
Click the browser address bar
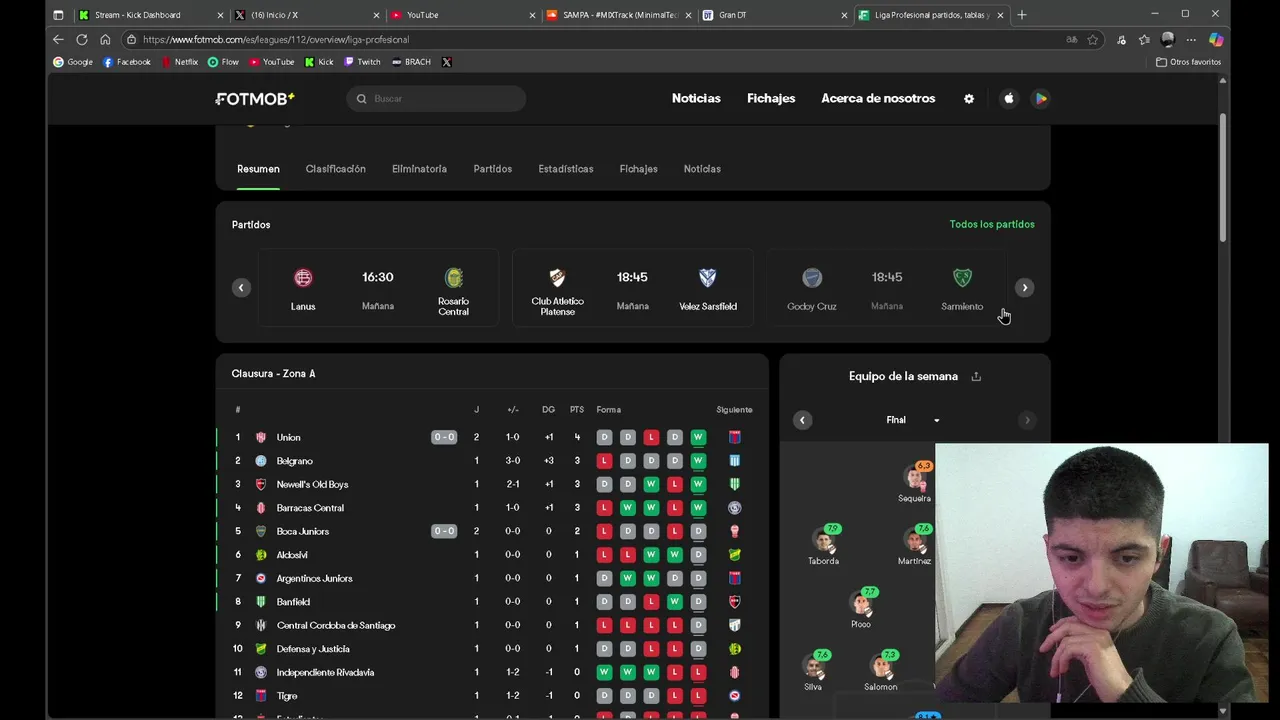click(600, 39)
